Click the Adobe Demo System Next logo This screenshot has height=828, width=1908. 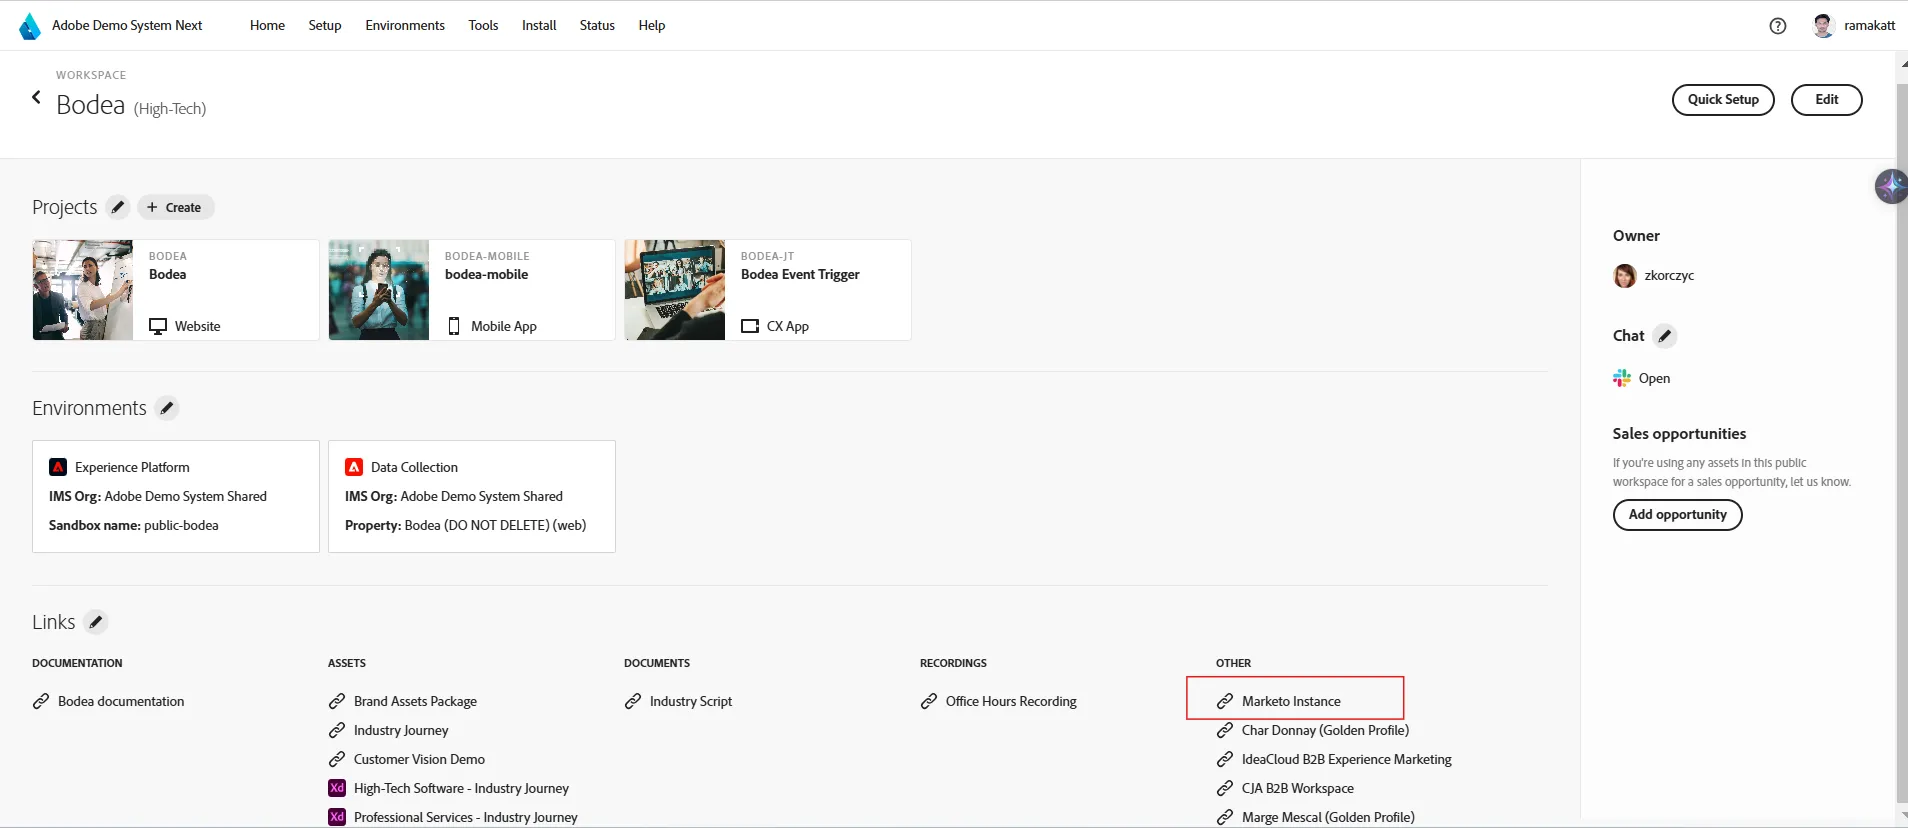point(30,26)
